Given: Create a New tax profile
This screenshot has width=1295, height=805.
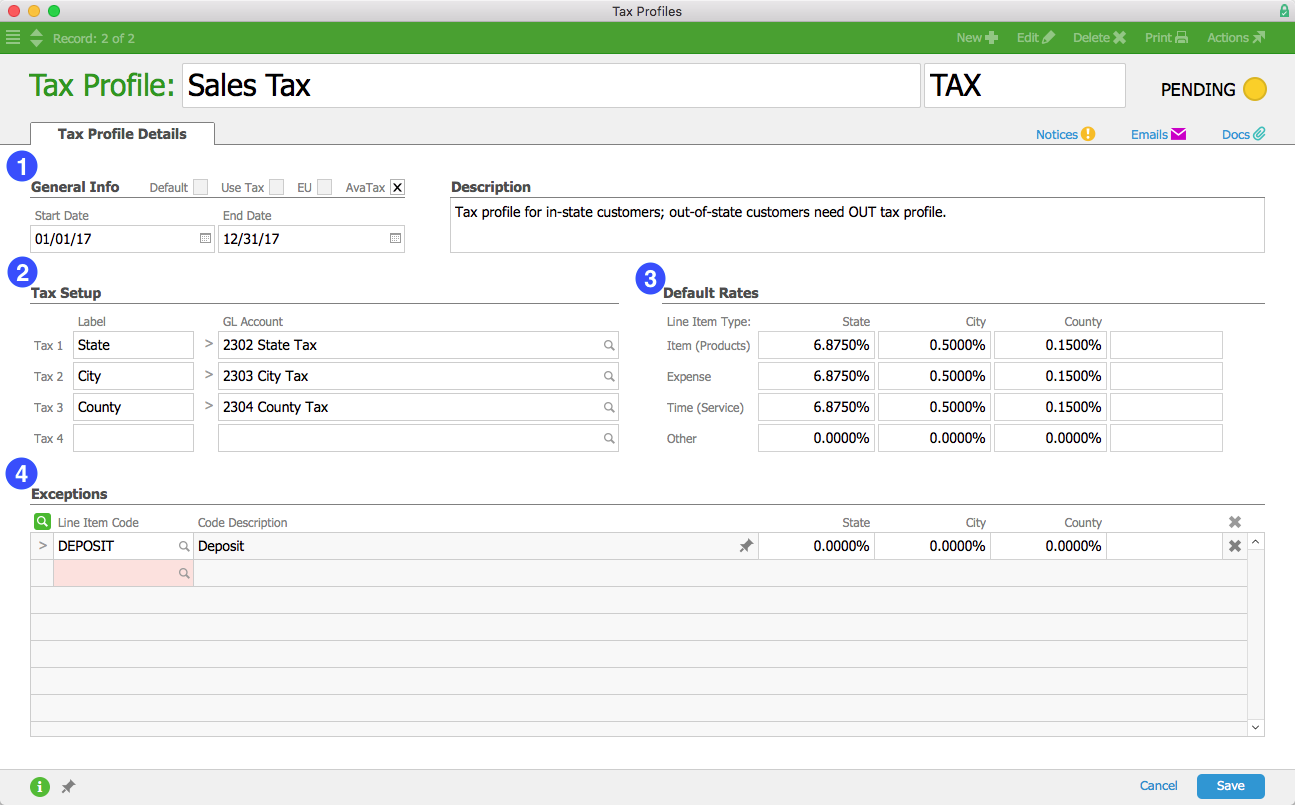Looking at the screenshot, I should tap(977, 38).
